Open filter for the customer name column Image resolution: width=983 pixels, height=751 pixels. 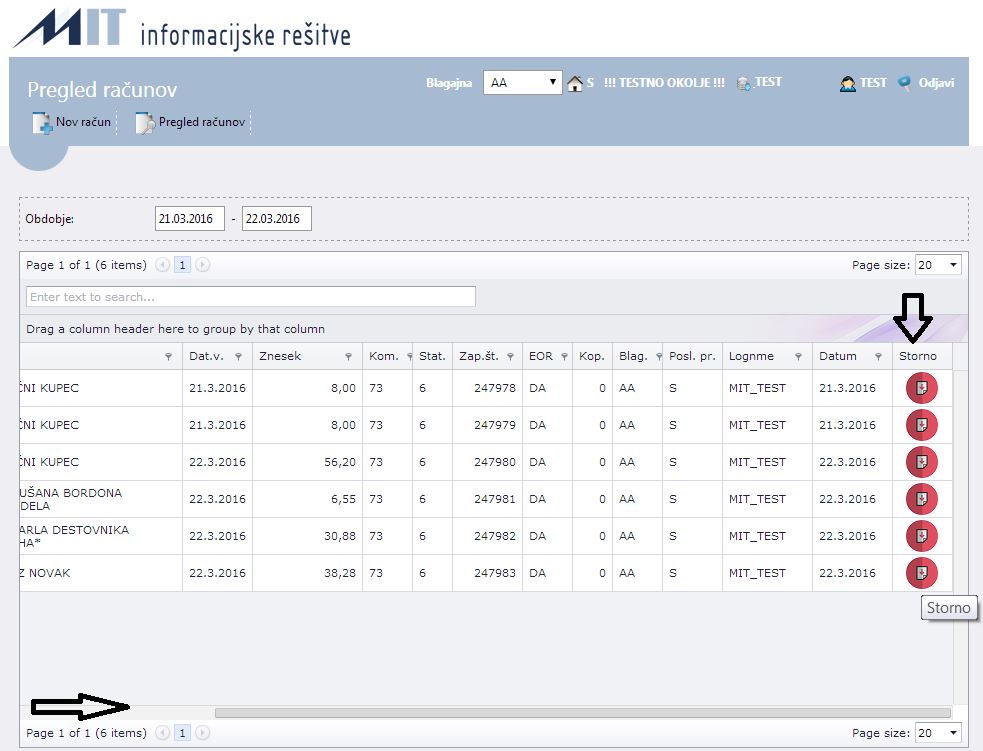click(168, 356)
